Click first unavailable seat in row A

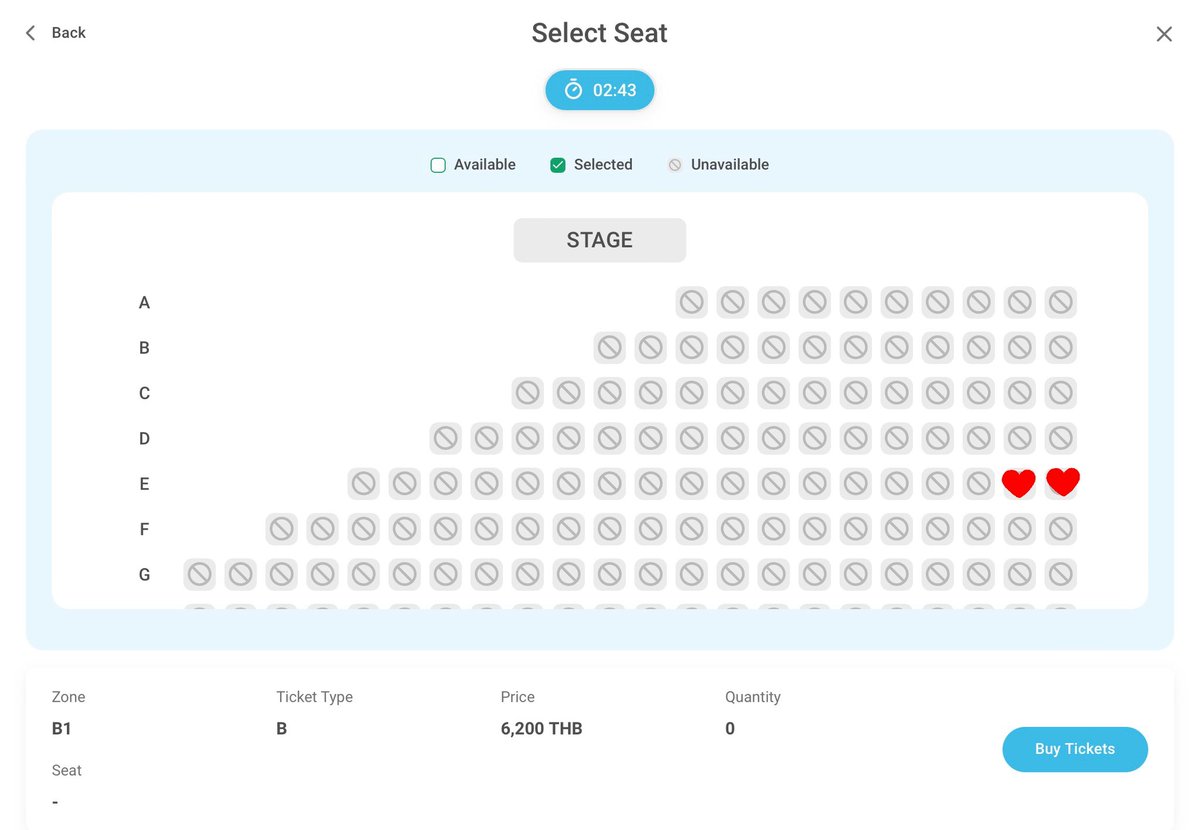(692, 302)
